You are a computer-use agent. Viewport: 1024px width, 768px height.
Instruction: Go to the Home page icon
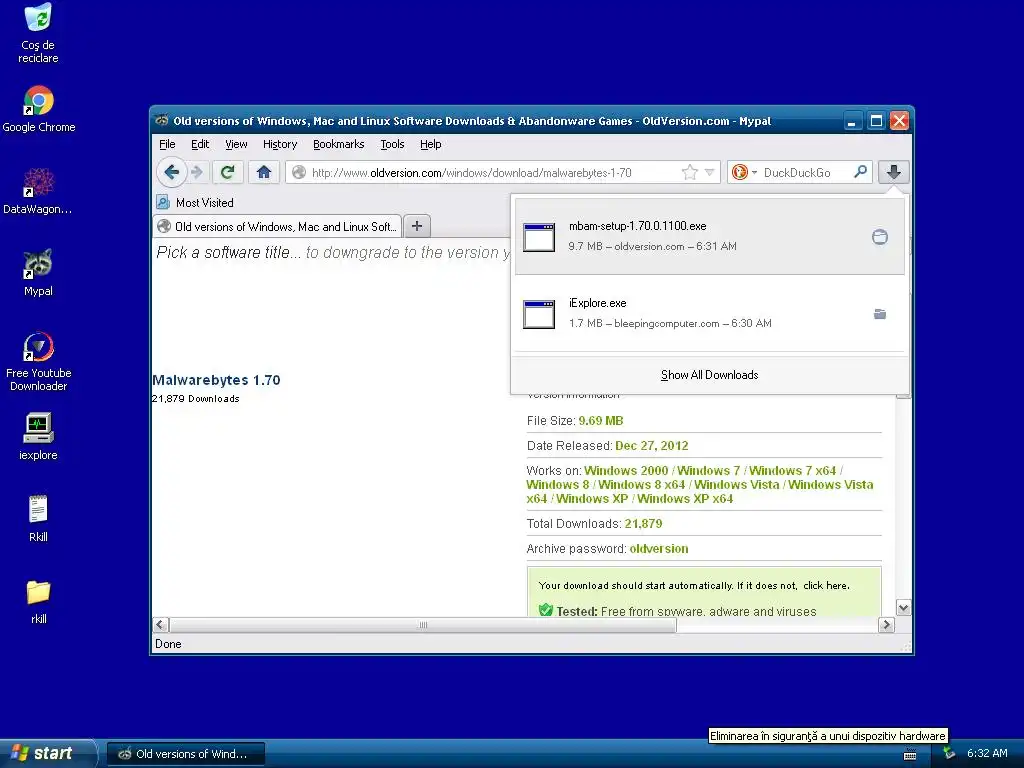point(264,172)
